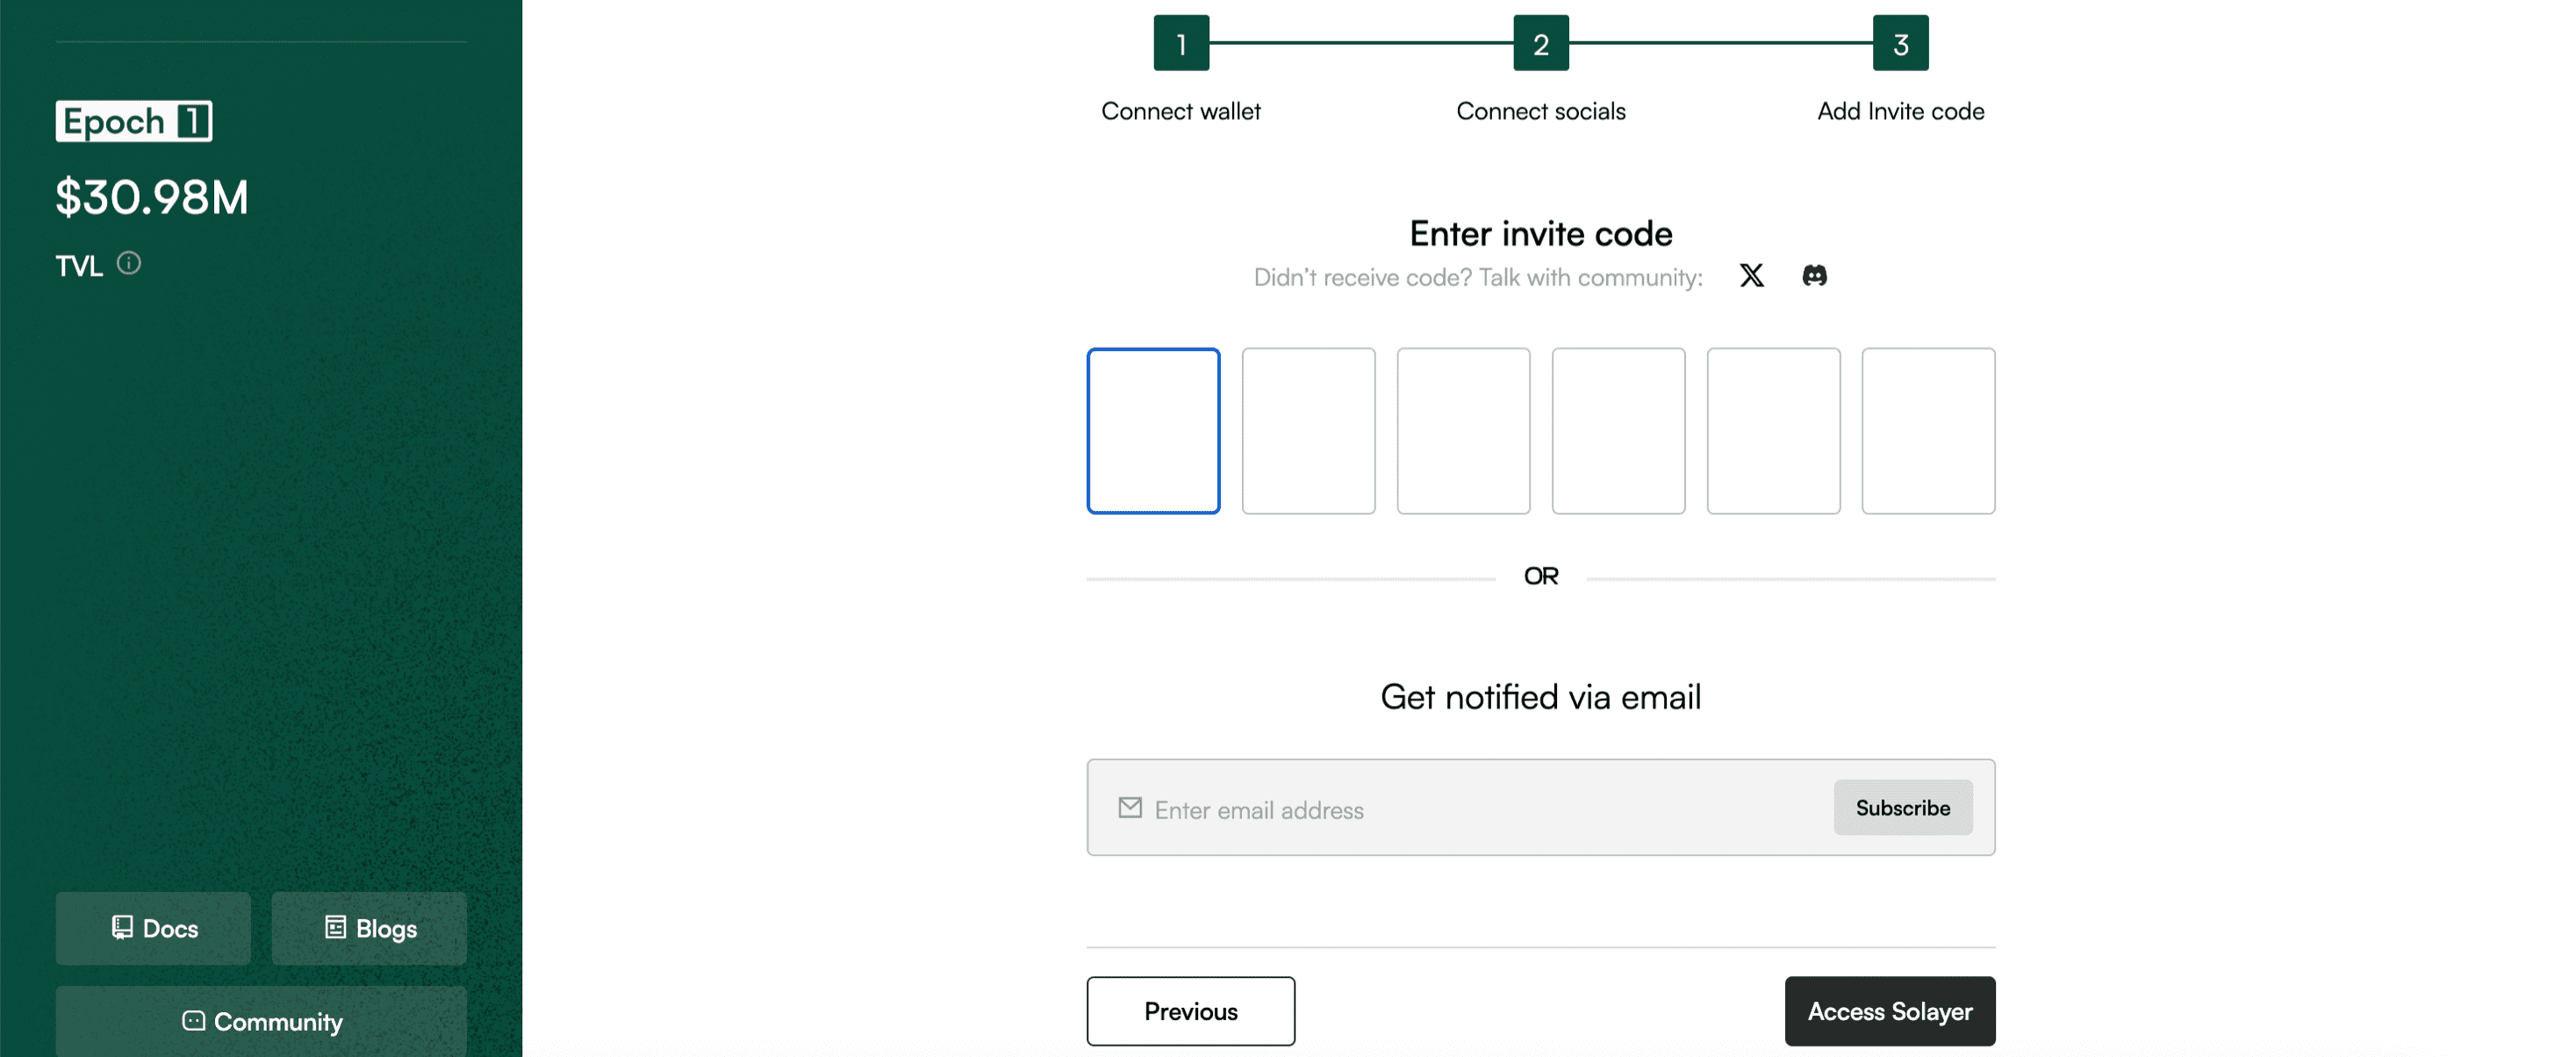Select the fourth invite code box
The image size is (2576, 1057).
[x=1618, y=431]
